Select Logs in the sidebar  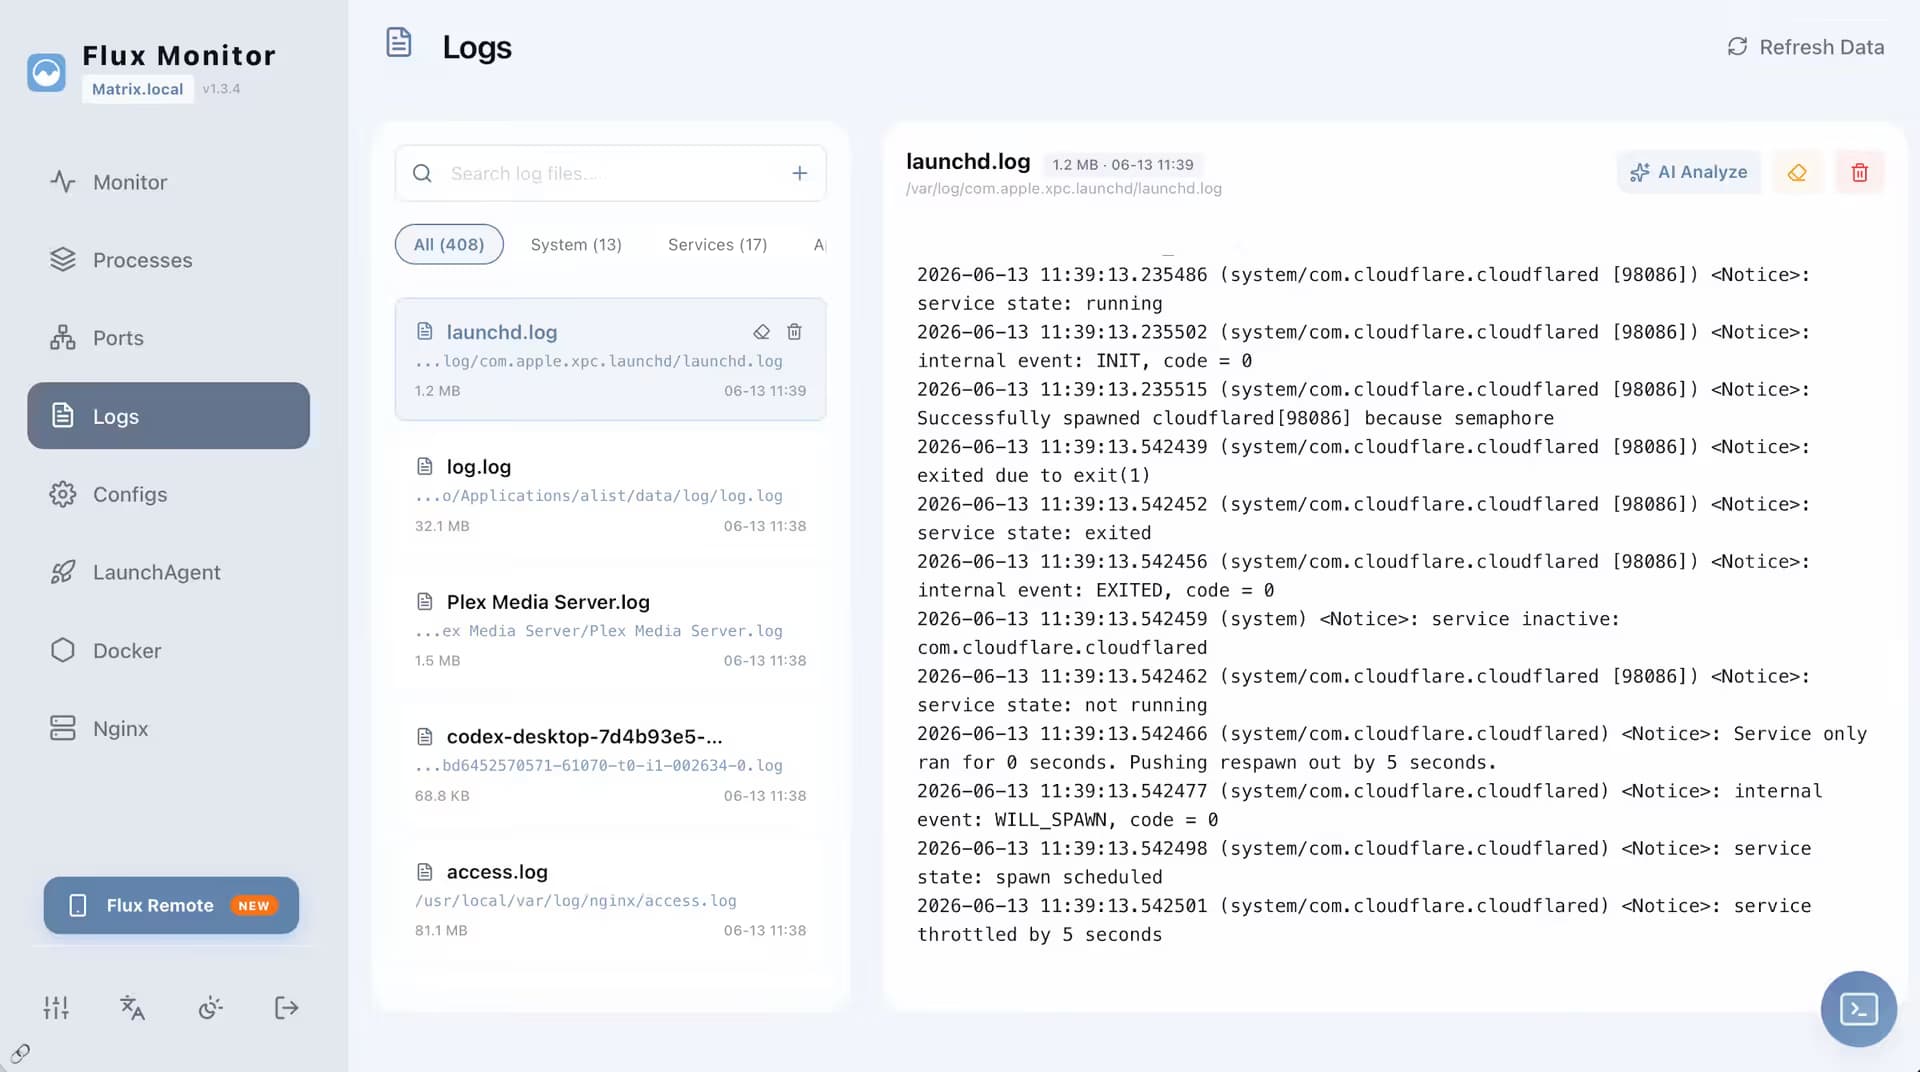point(168,416)
